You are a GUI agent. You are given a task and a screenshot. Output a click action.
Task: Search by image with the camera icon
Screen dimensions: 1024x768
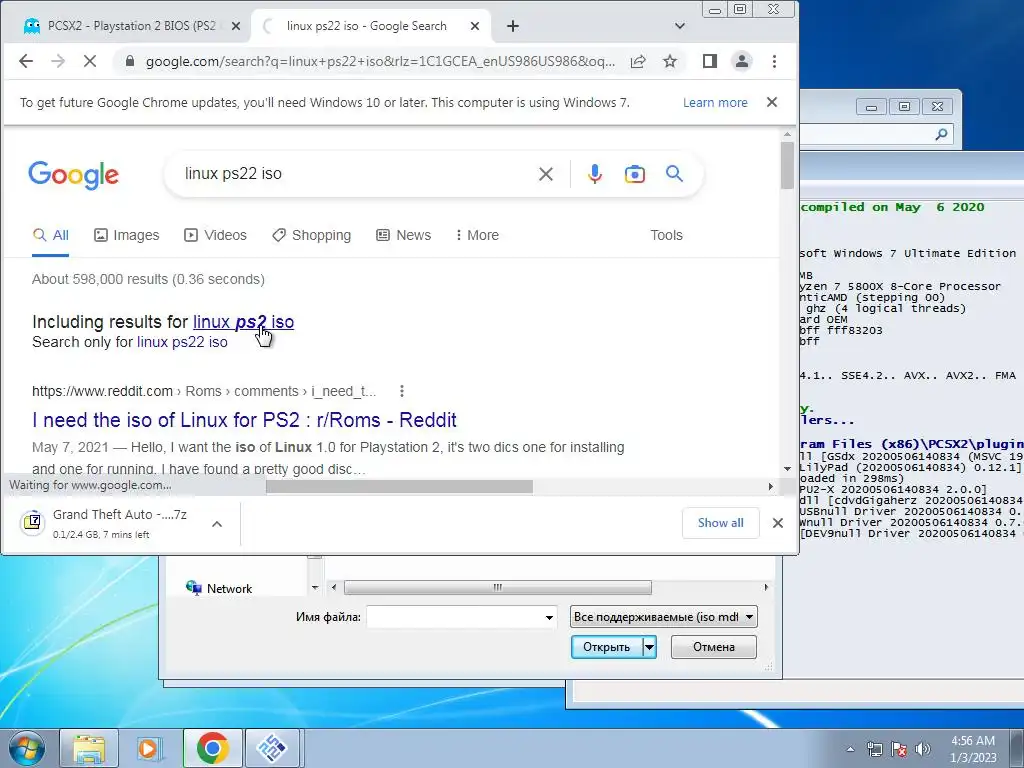coord(634,174)
